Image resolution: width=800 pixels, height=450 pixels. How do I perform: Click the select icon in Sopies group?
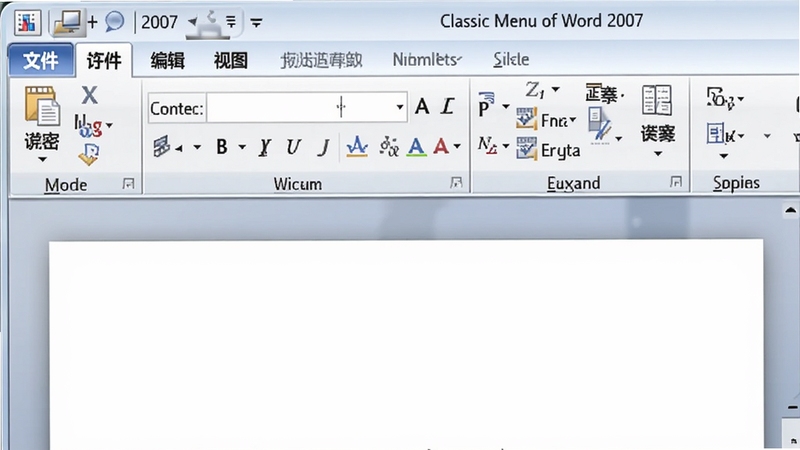pyautogui.click(x=720, y=135)
